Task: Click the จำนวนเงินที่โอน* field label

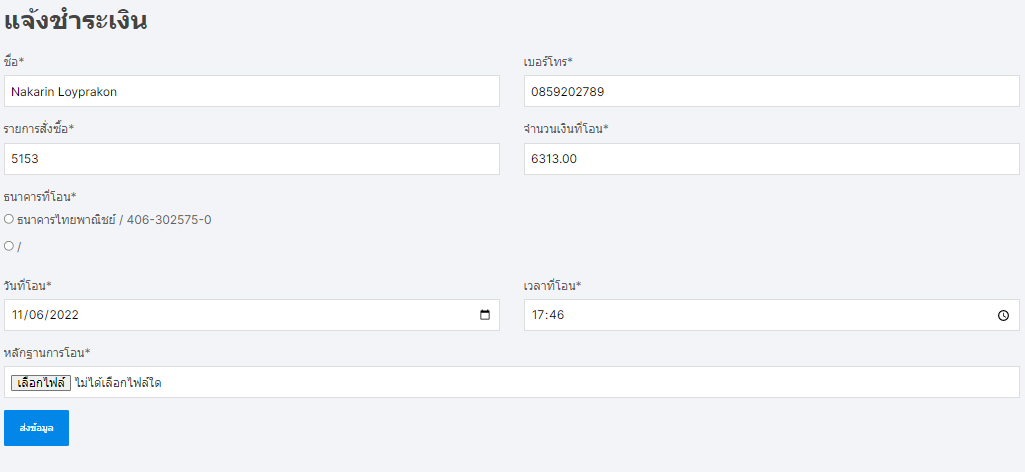Action: tap(566, 129)
